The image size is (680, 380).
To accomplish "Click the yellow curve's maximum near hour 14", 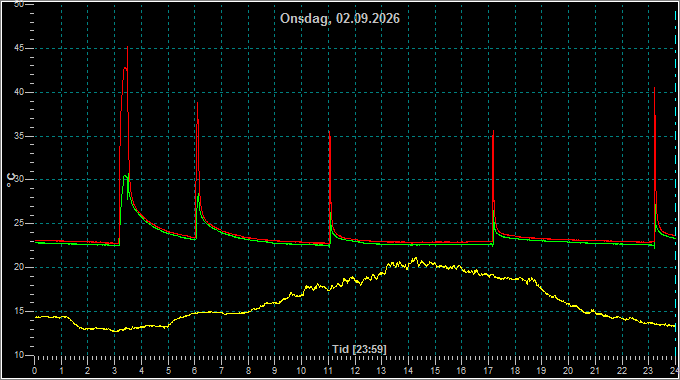I will pos(415,259).
